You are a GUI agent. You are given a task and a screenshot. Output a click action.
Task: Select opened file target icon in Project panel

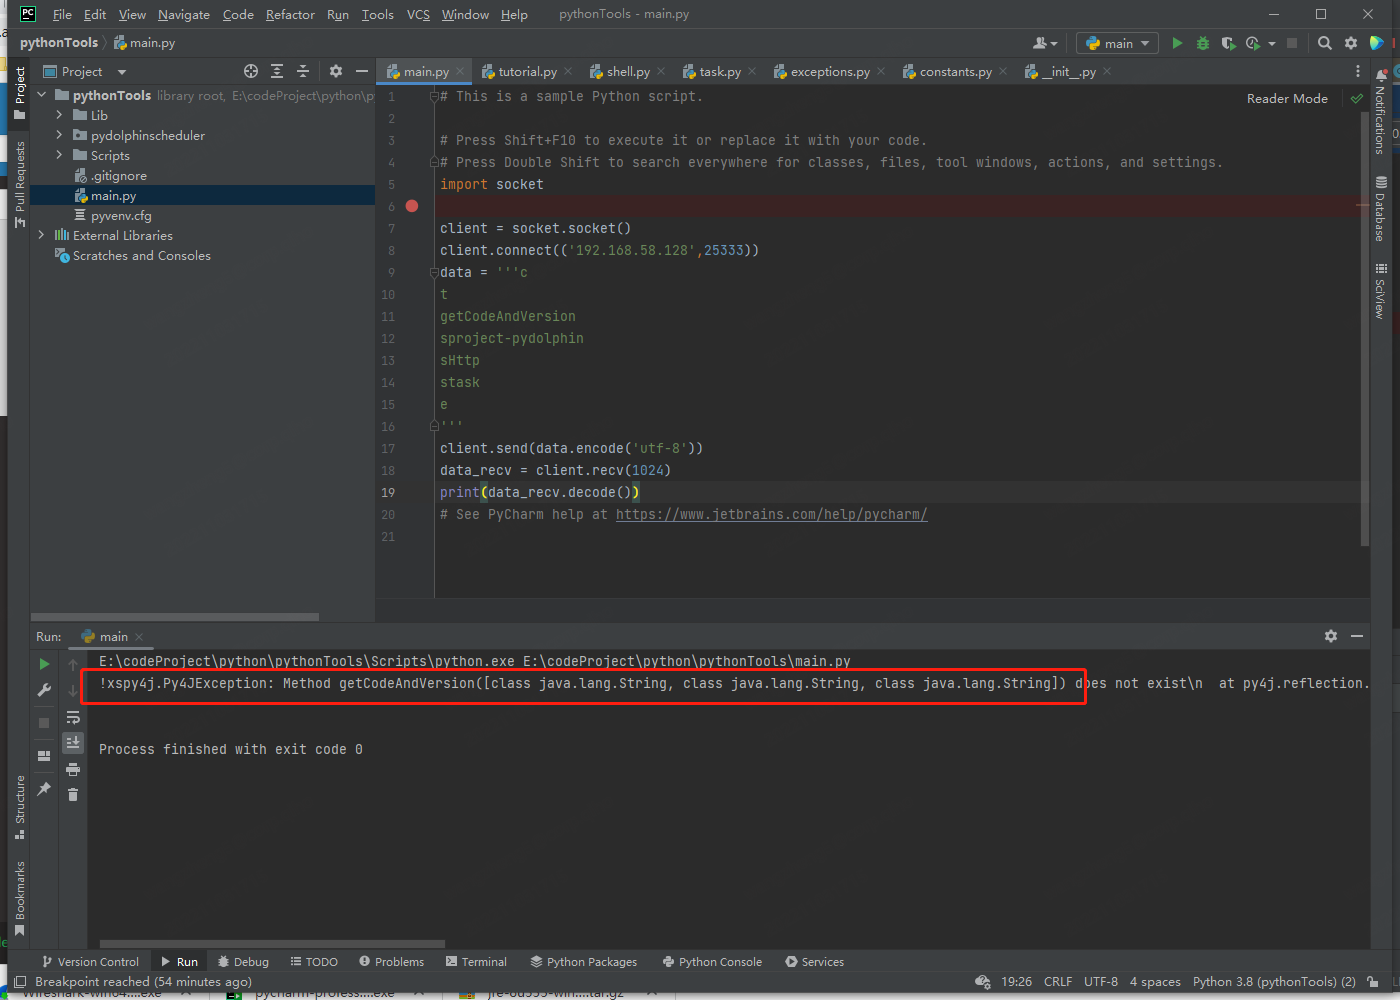[251, 71]
